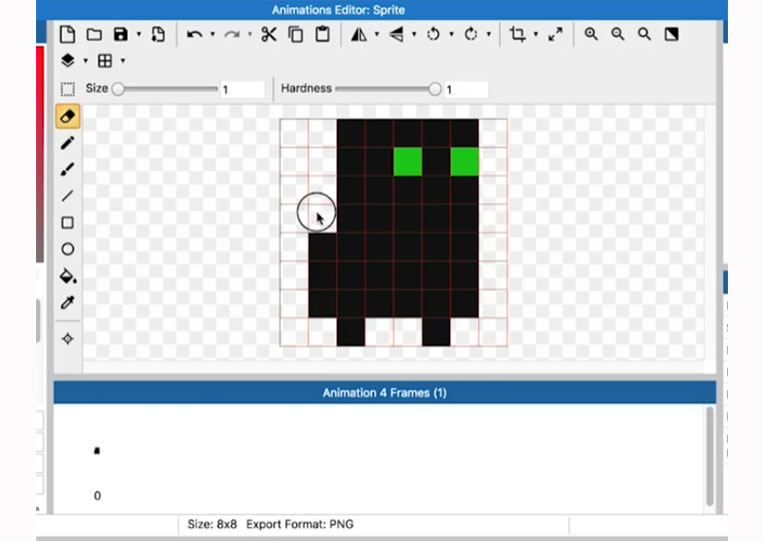
Task: Expand the rotate clockwise dropdown arrow
Action: [x=489, y=35]
